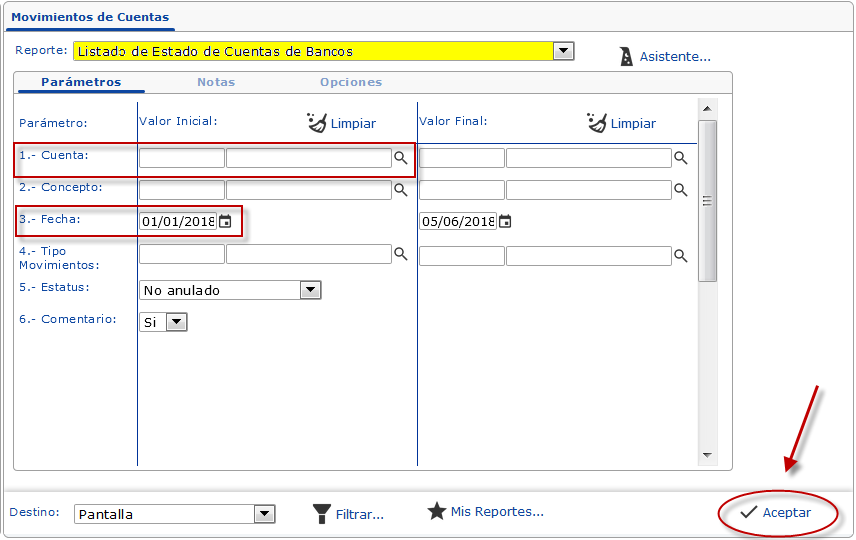Click scrollbar up arrow in parameters list

(x=708, y=109)
